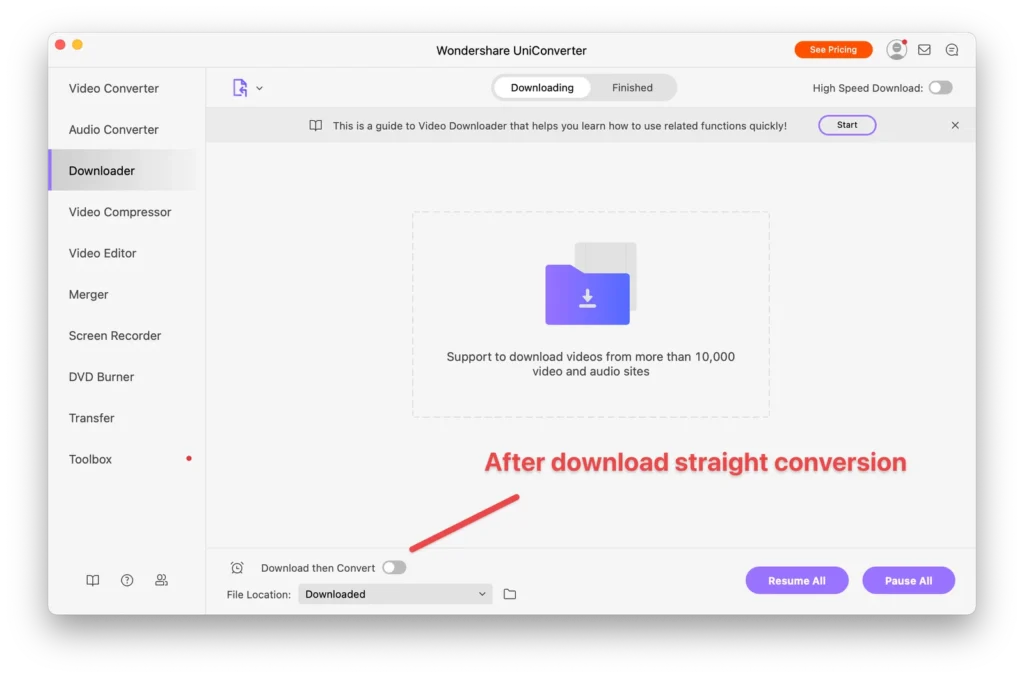
Task: Open the mail messages icon
Action: [x=923, y=50]
